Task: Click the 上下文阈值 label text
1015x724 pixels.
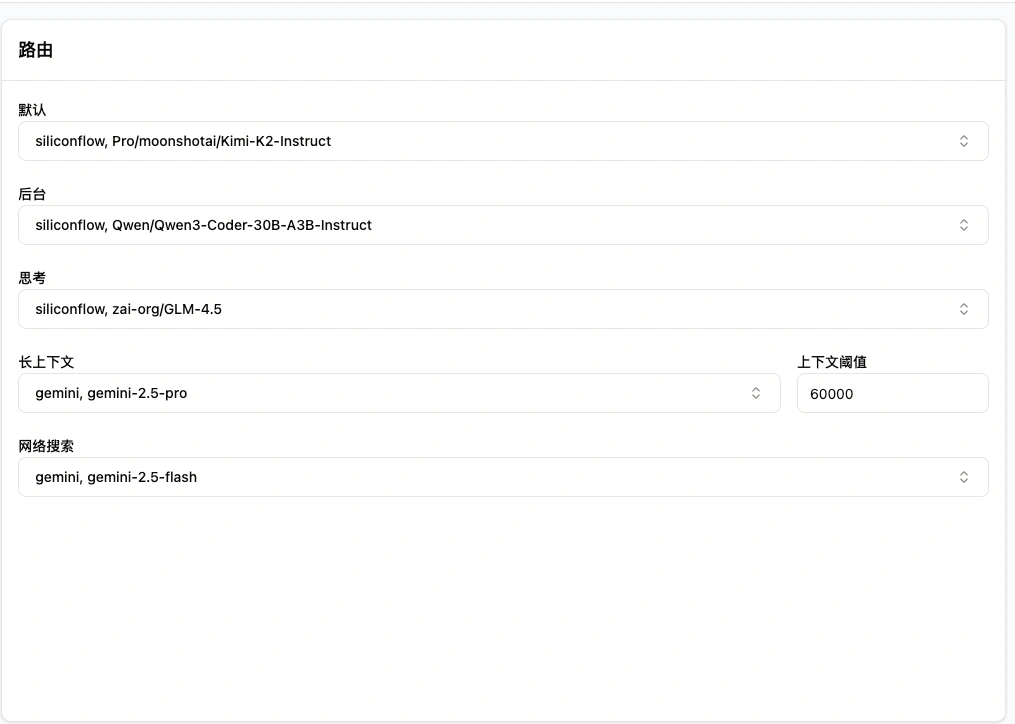Action: (x=832, y=362)
